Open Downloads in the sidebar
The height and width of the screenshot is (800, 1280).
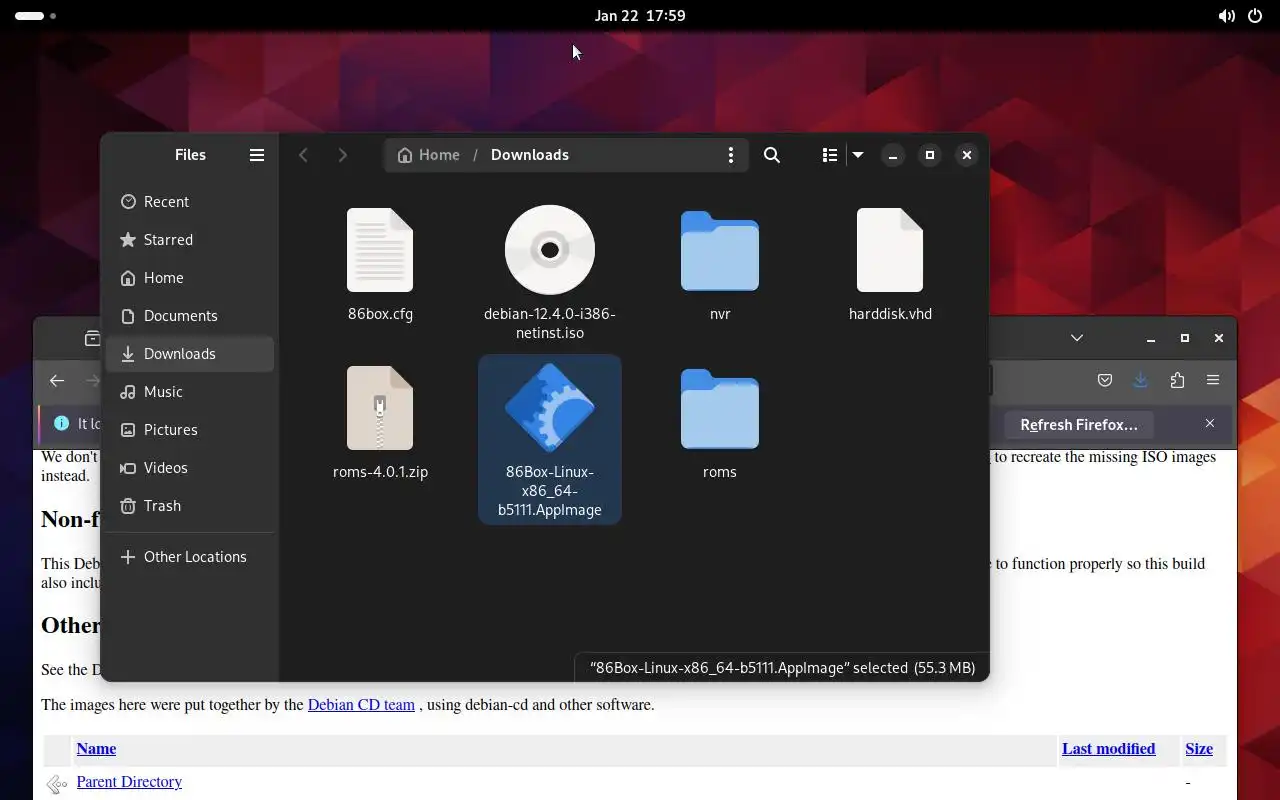pyautogui.click(x=190, y=354)
